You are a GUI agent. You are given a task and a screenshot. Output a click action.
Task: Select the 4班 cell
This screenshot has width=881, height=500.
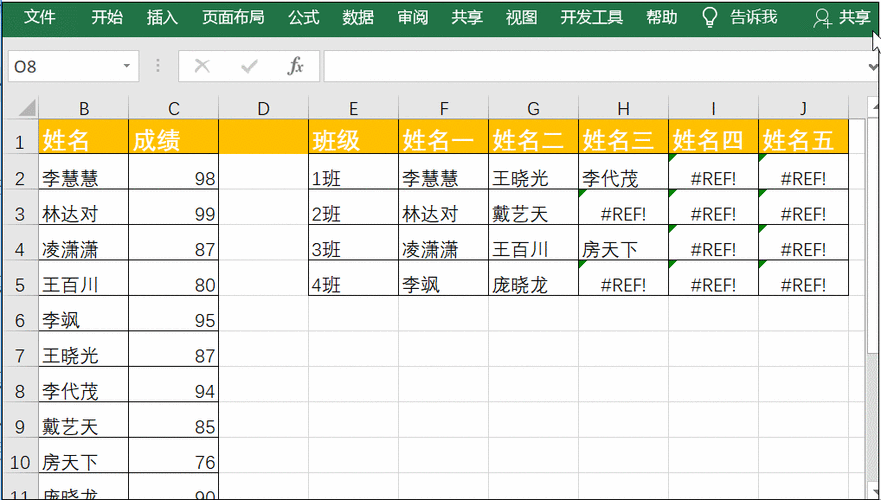point(353,278)
